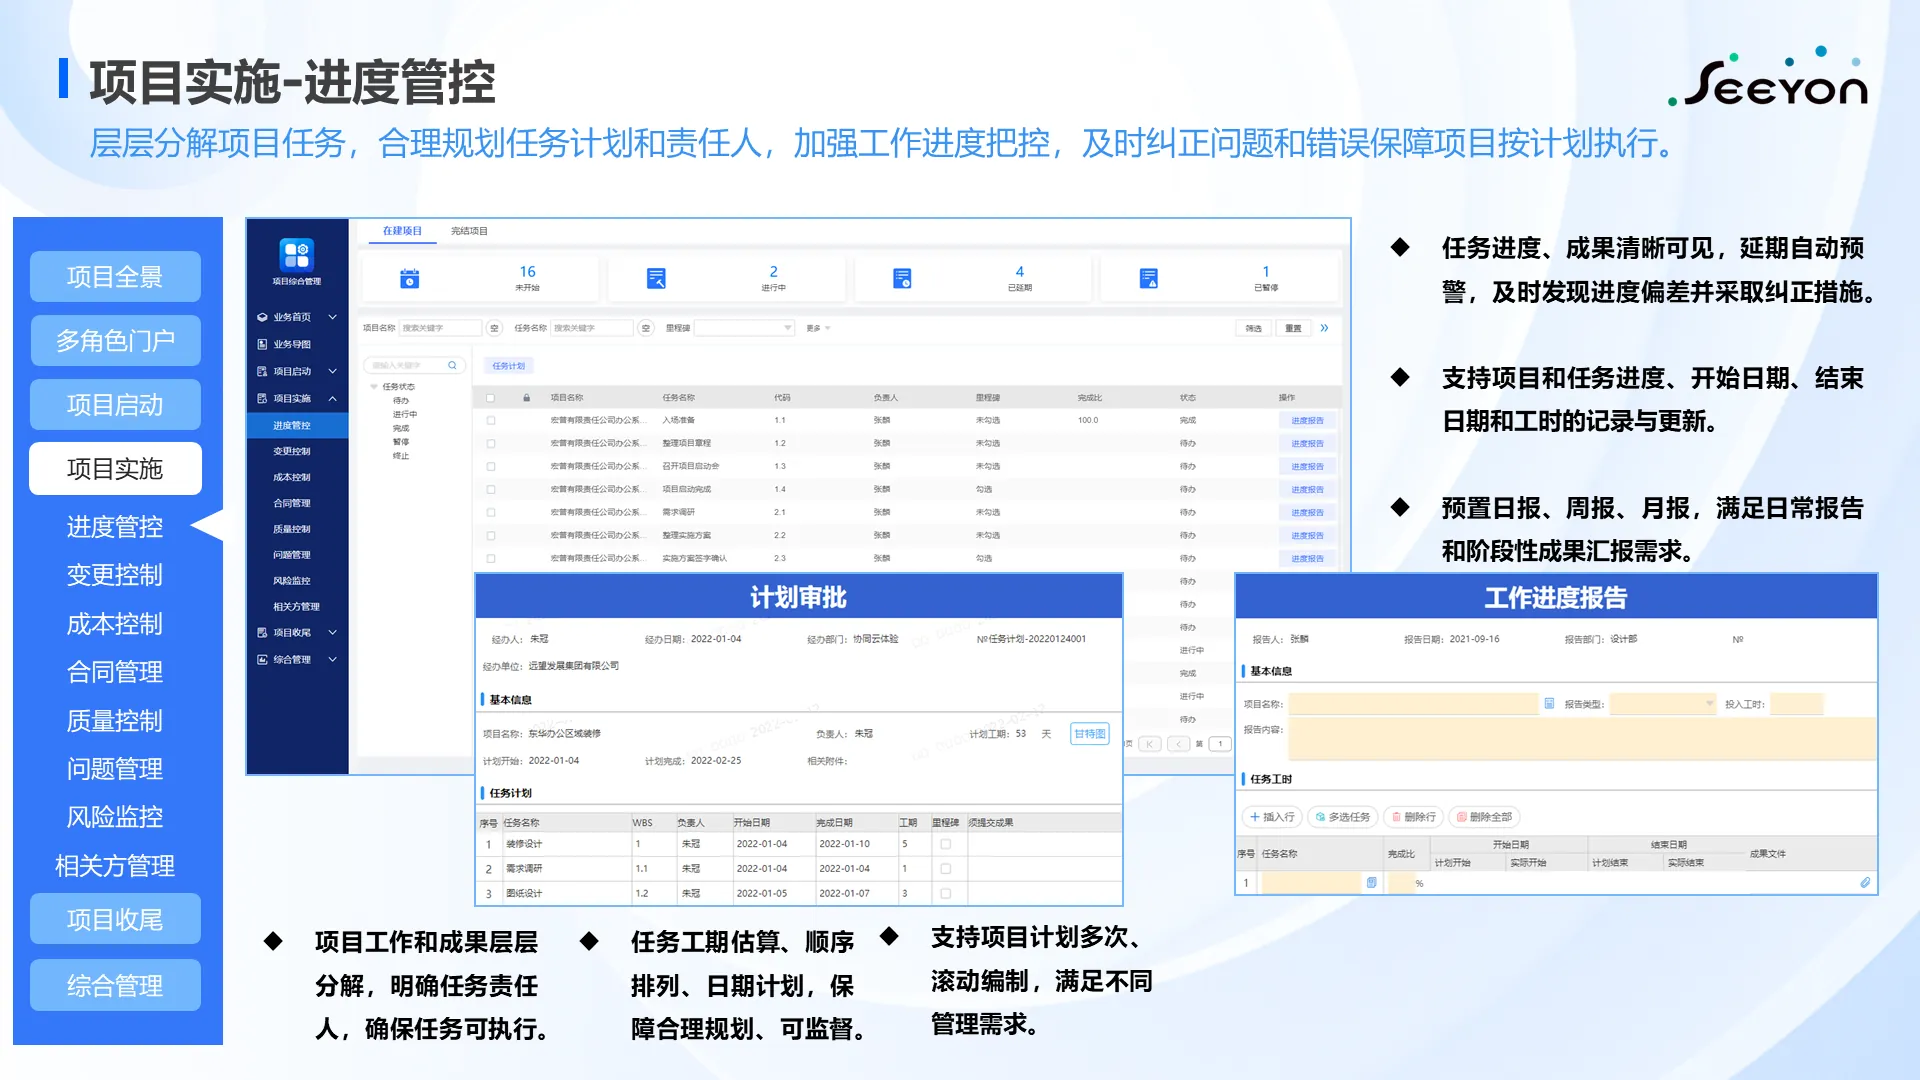The width and height of the screenshot is (1920, 1080).
Task: Check the box for task 整理项目章程
Action: tap(490, 444)
